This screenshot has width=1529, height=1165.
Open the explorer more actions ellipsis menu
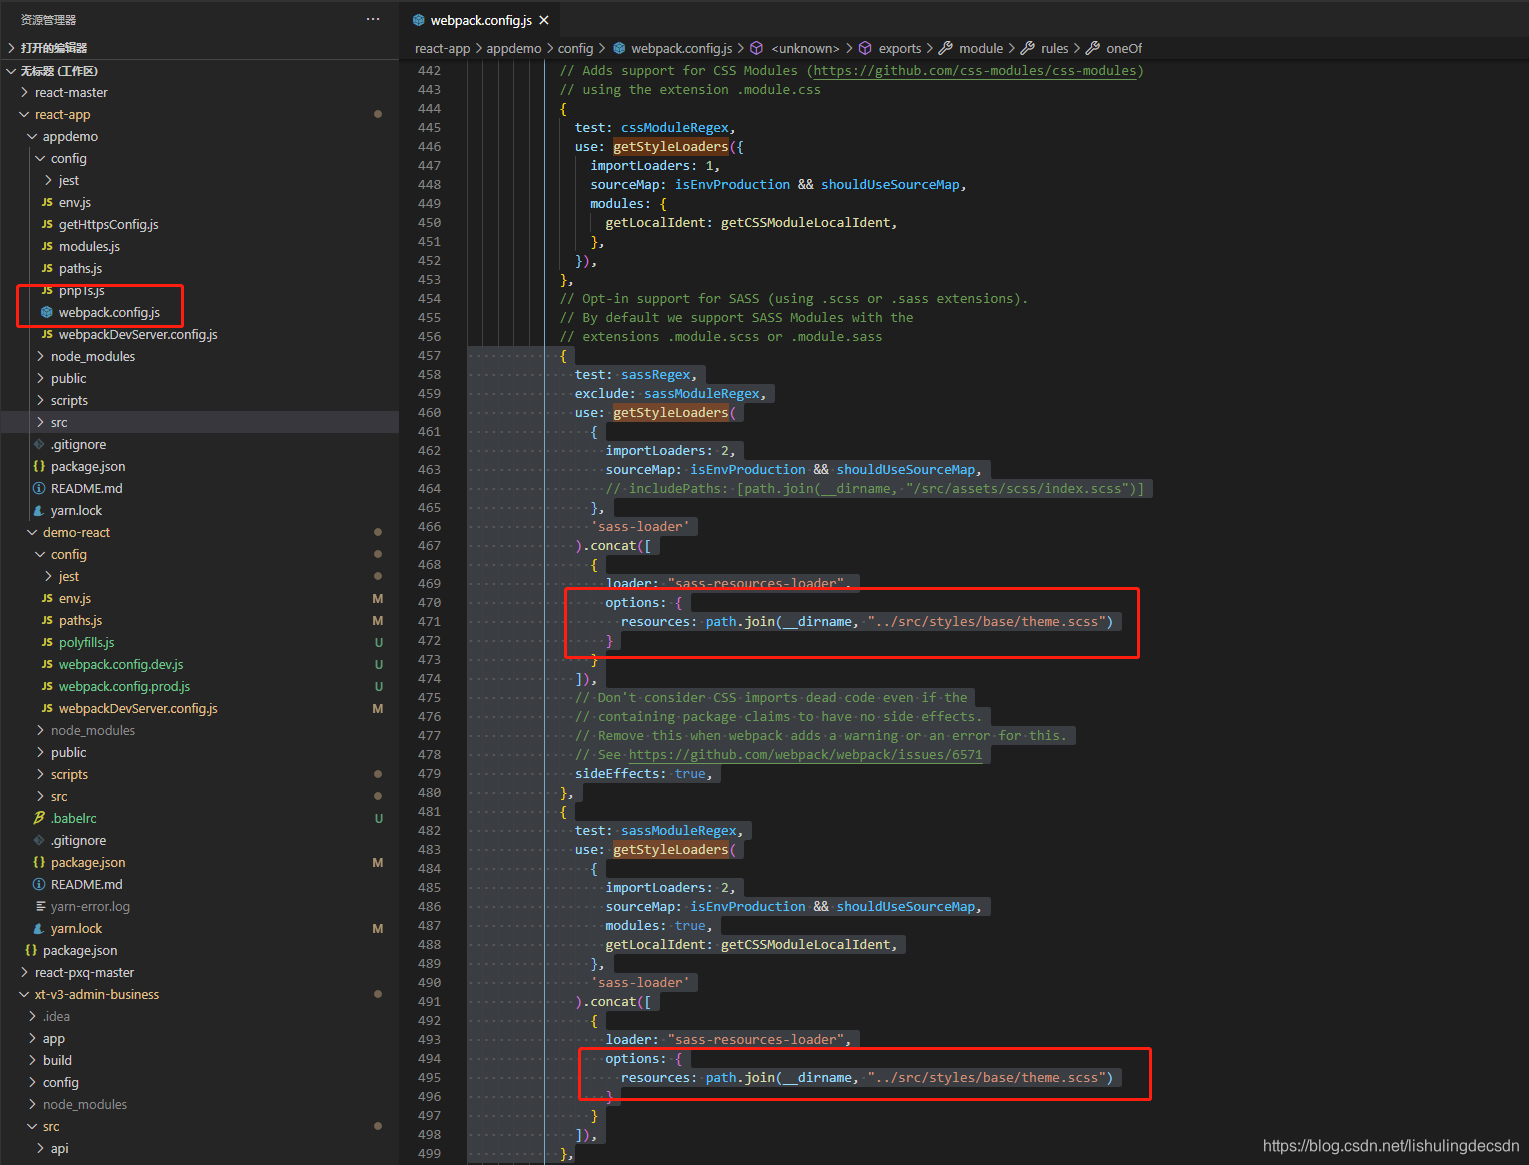point(373,19)
